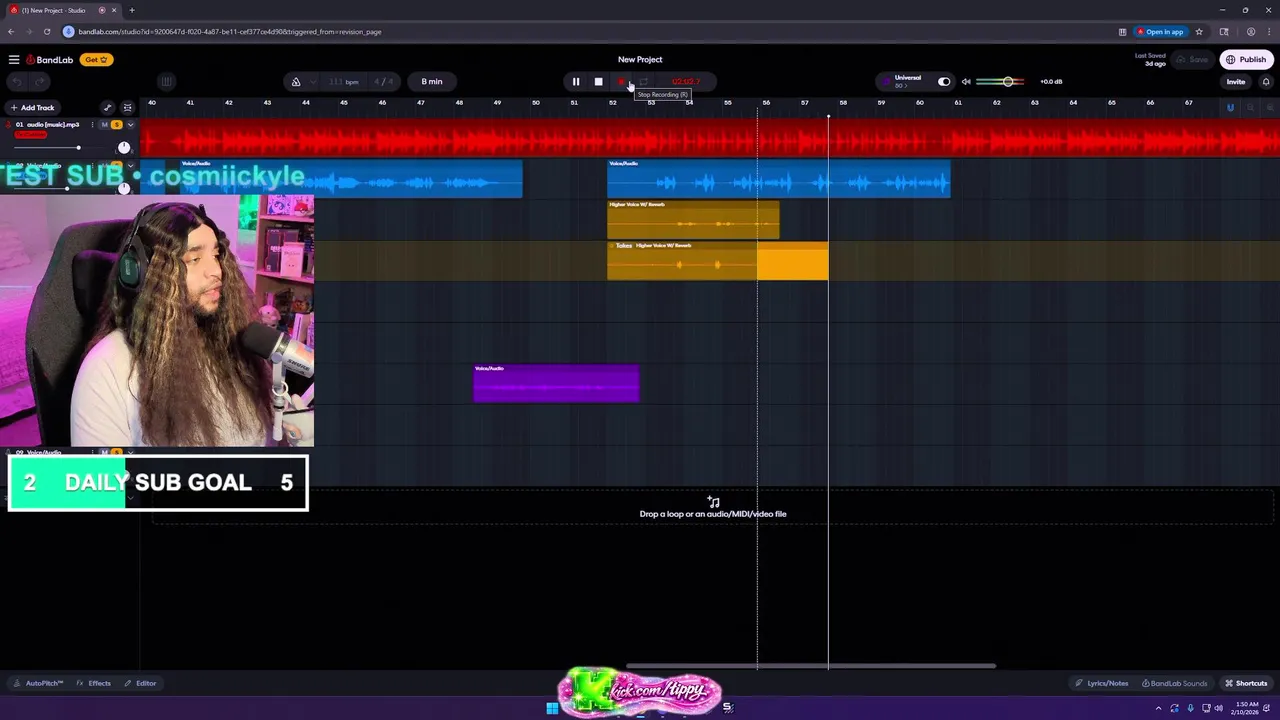
Task: Click the Drop a loop import area
Action: pos(713,507)
